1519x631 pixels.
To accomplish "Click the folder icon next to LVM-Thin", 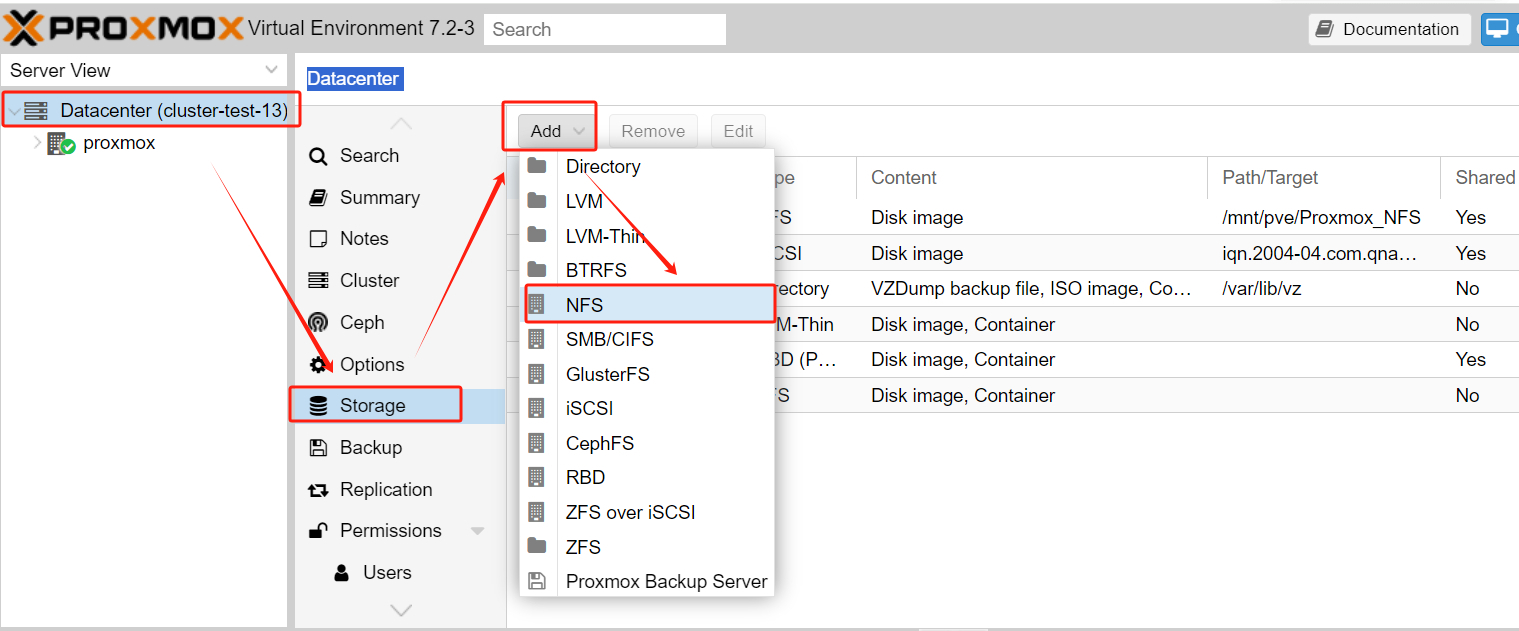I will [x=537, y=235].
